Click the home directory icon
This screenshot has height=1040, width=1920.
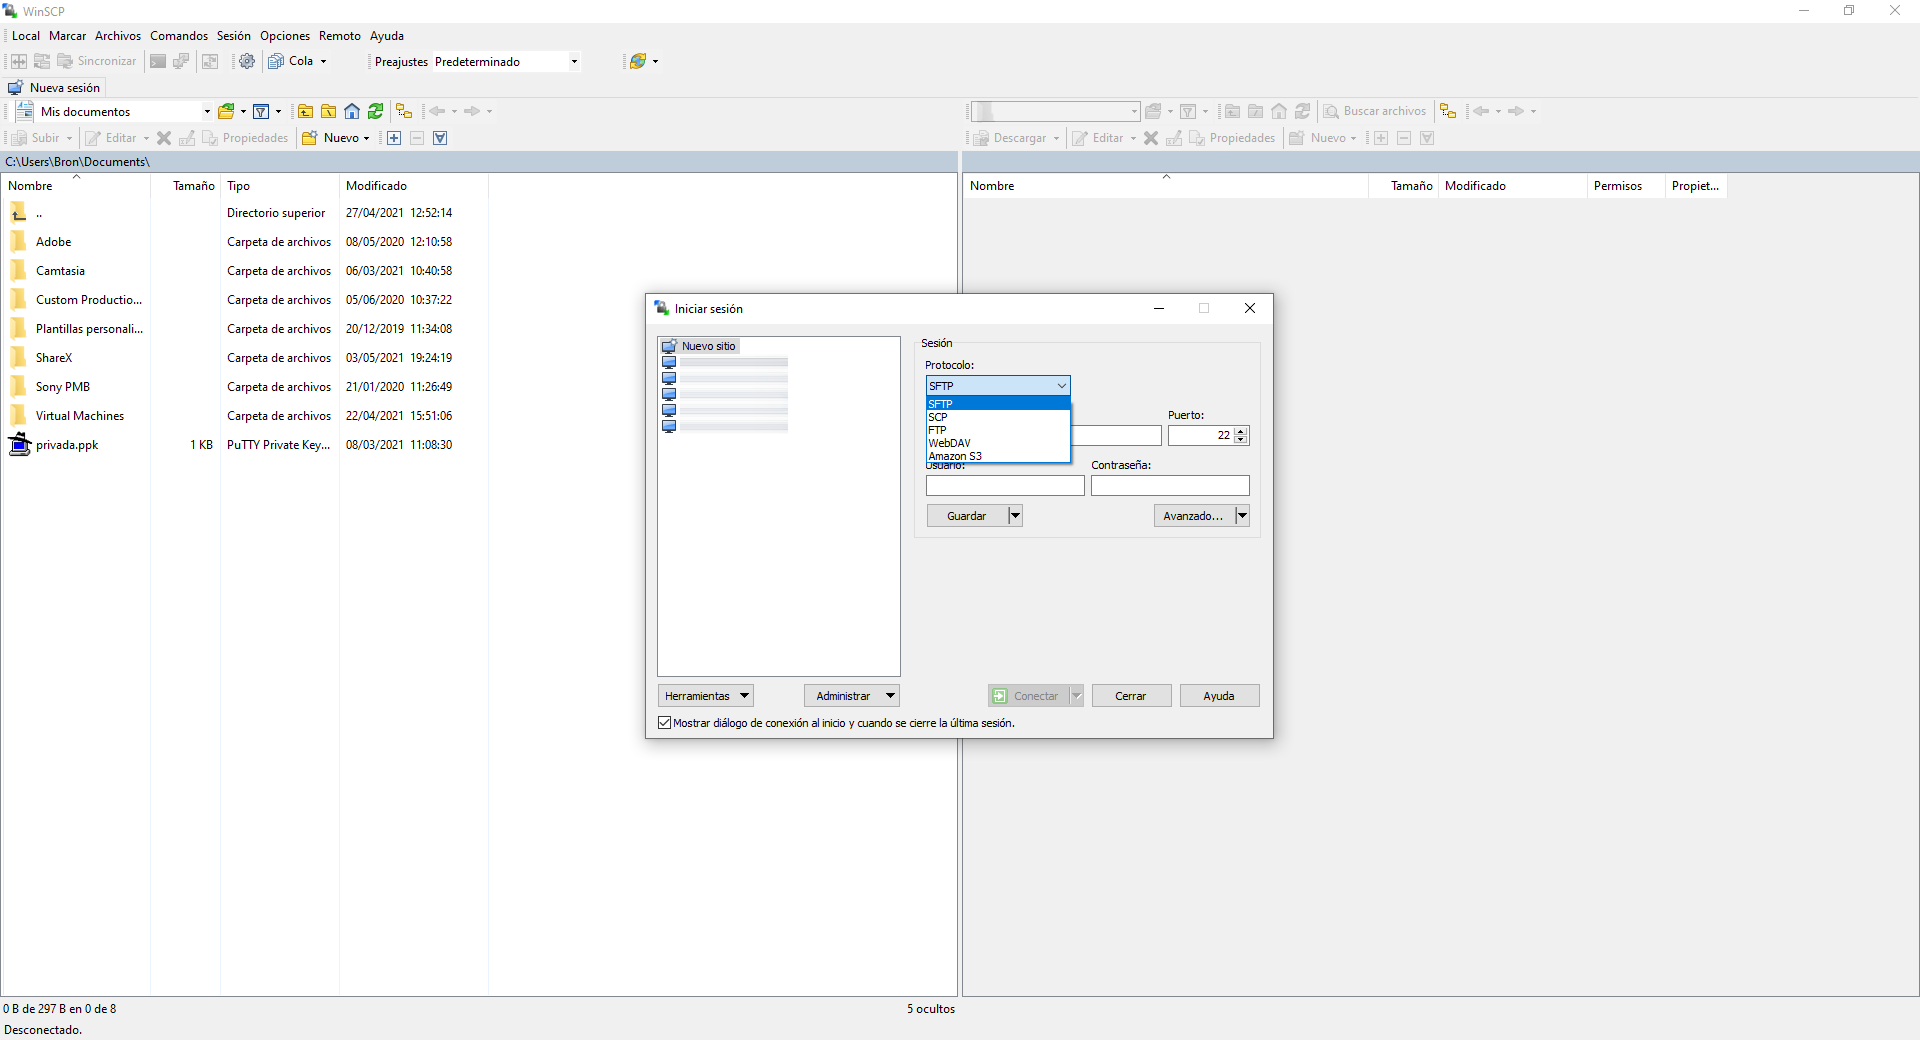[x=352, y=111]
